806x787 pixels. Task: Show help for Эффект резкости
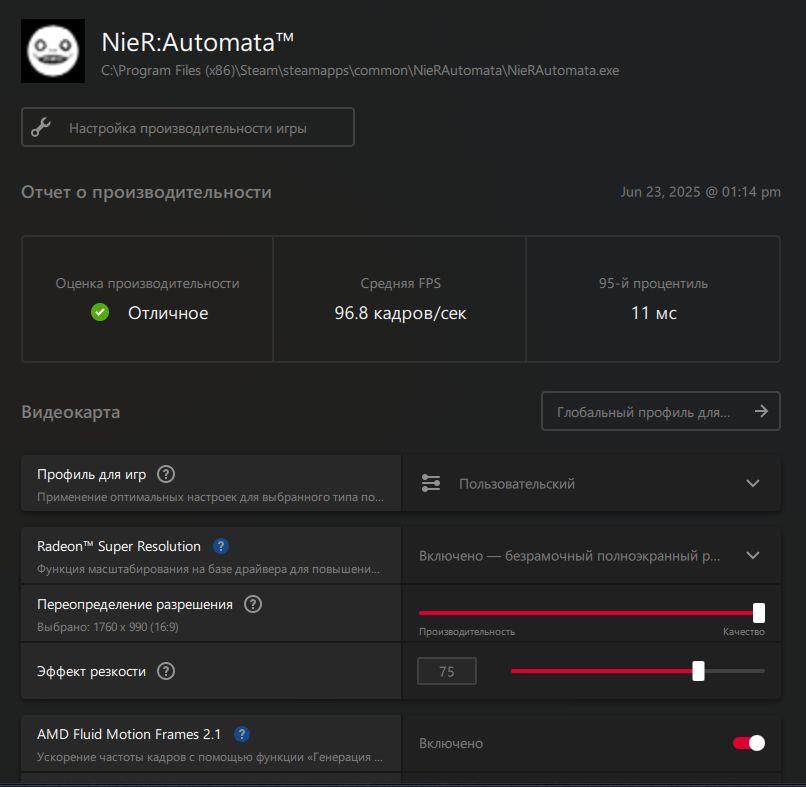166,671
